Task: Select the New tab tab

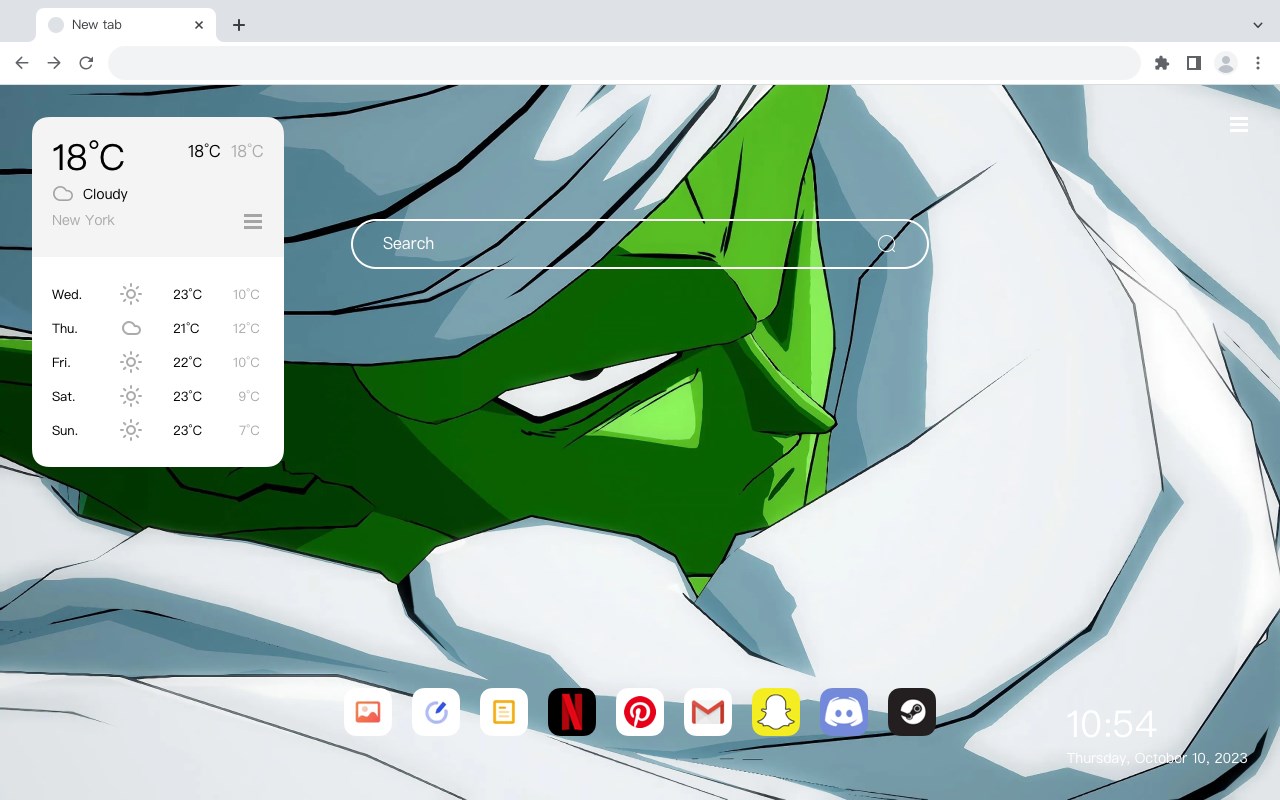Action: point(126,25)
